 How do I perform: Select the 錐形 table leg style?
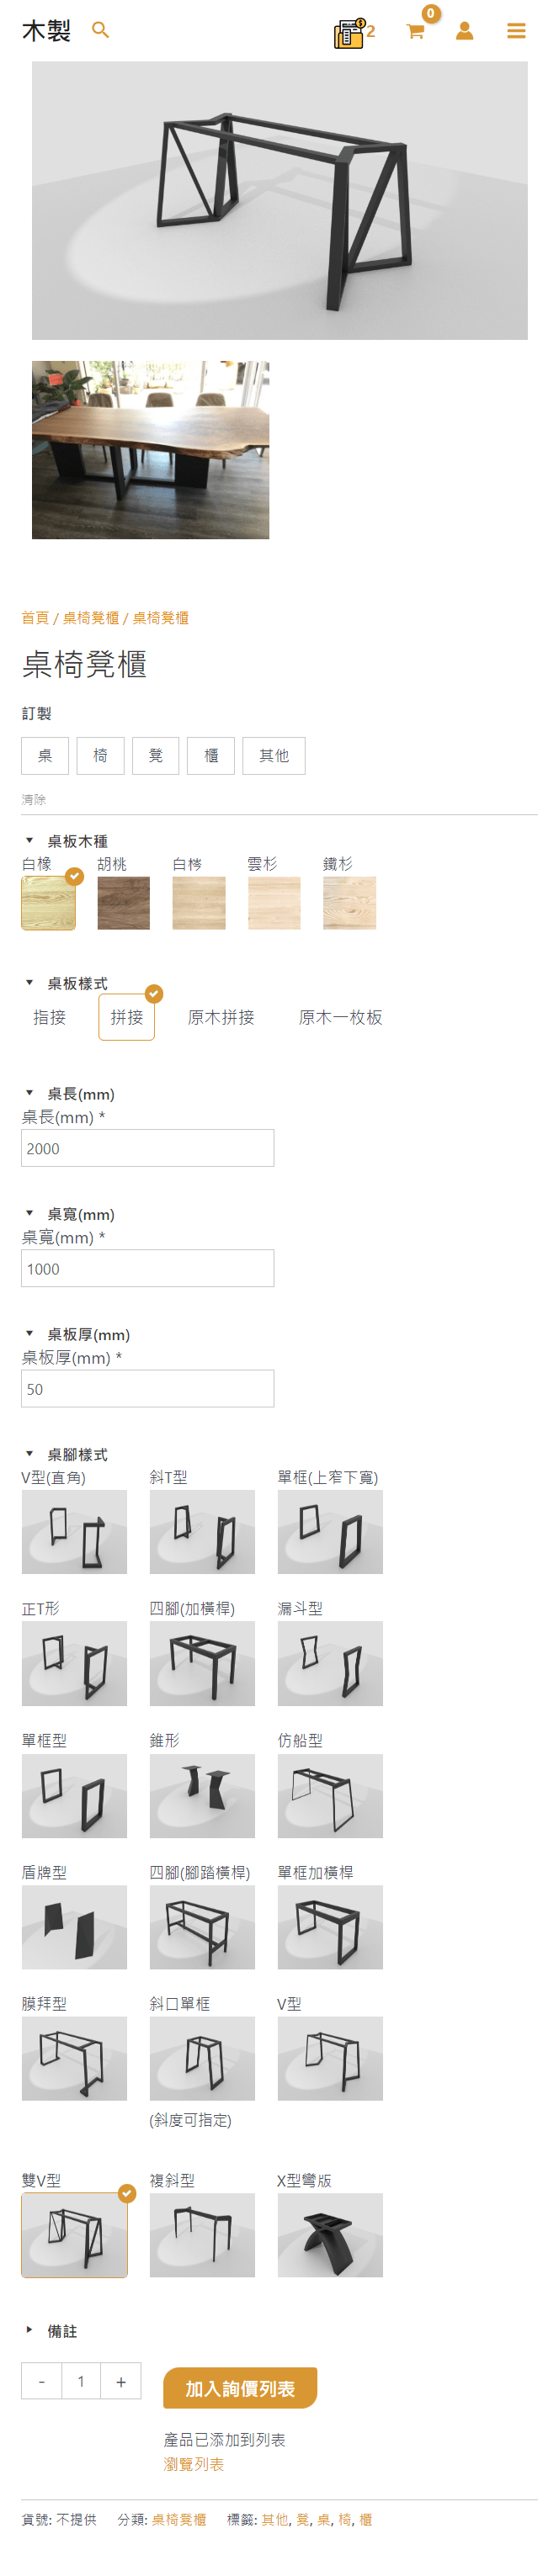point(202,1796)
